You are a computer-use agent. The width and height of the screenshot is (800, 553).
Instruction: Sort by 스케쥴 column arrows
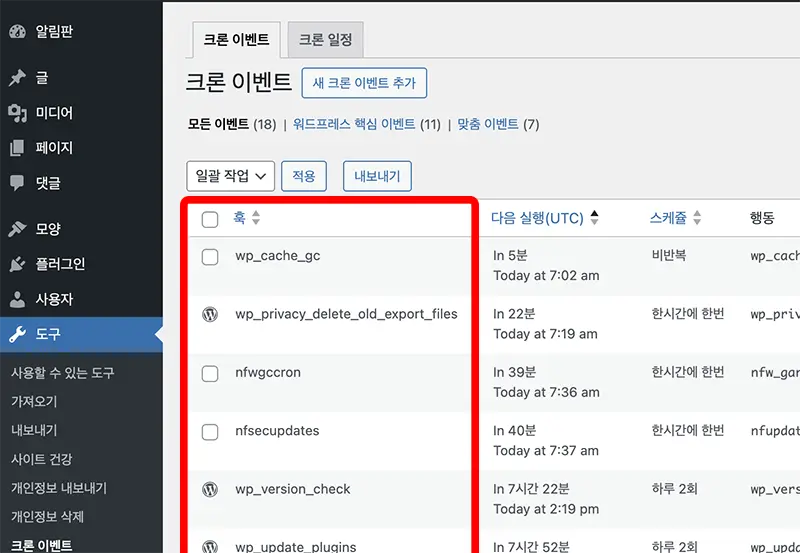[696, 218]
